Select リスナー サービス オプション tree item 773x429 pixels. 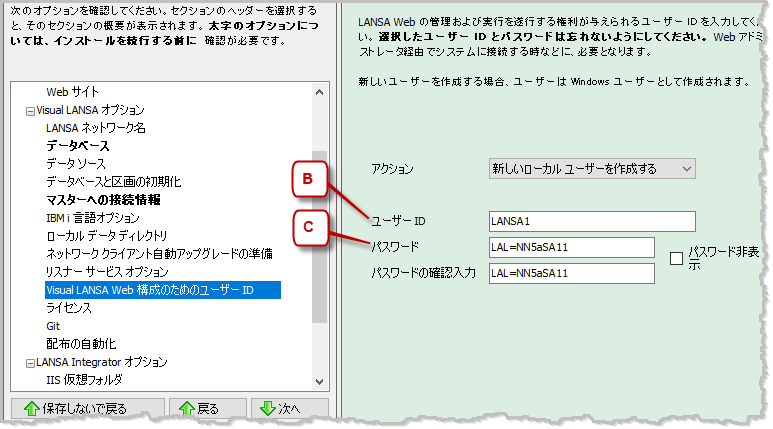point(107,272)
